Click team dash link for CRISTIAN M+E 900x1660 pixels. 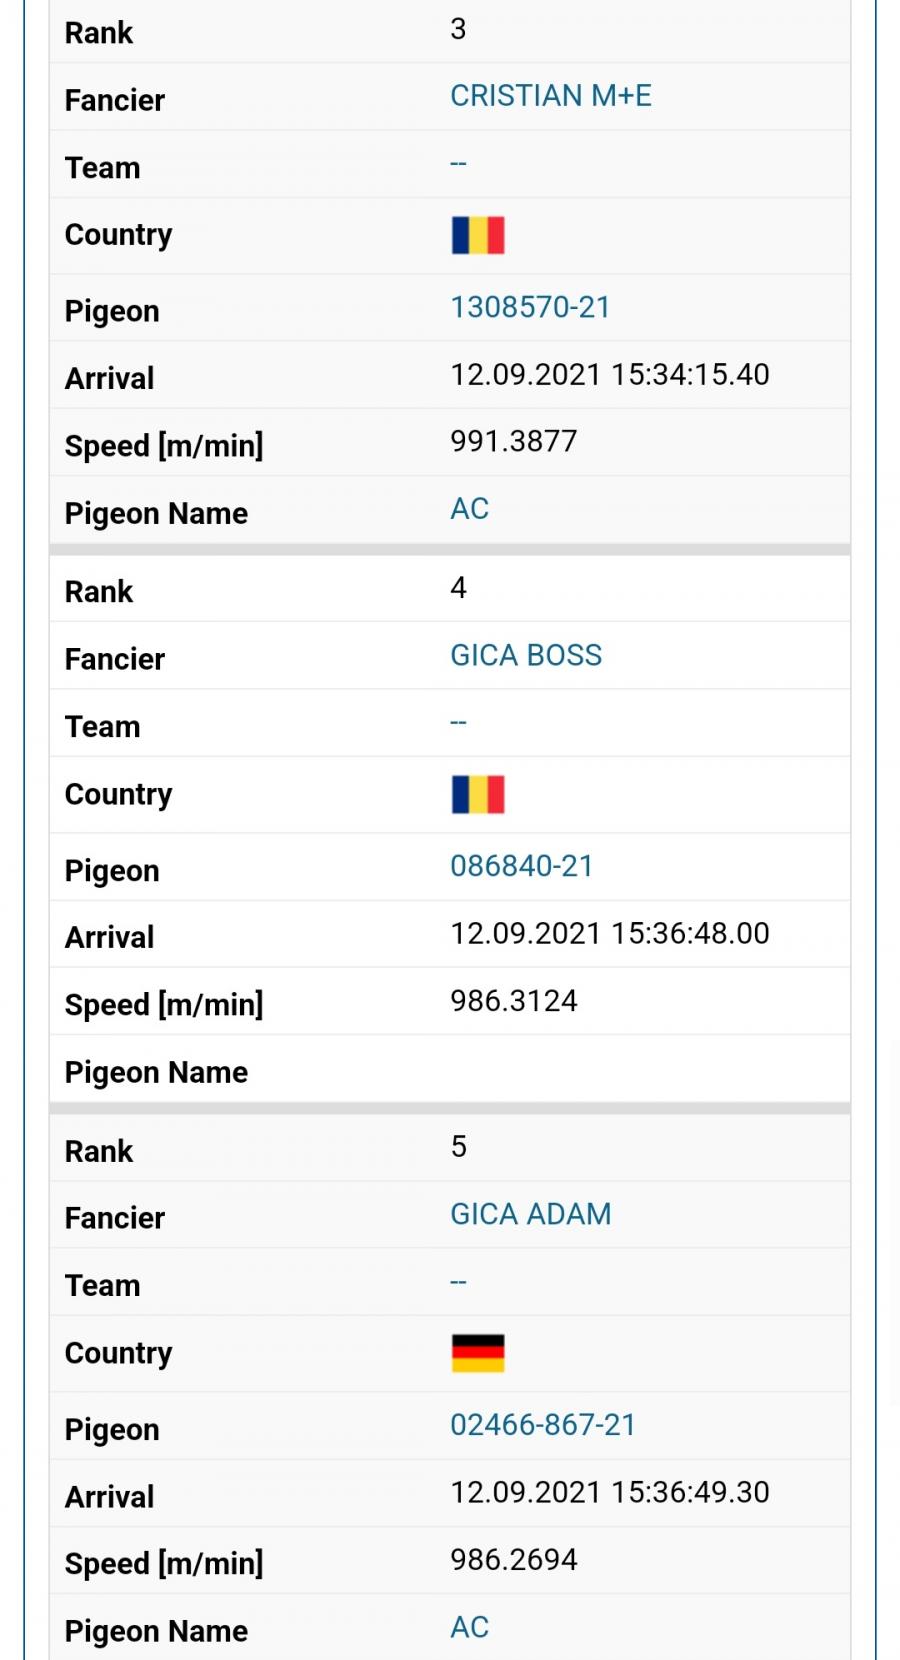click(x=458, y=163)
